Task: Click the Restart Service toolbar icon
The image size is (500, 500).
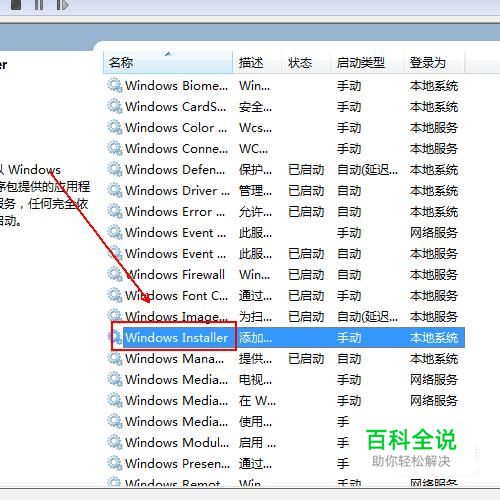Action: coord(62,4)
